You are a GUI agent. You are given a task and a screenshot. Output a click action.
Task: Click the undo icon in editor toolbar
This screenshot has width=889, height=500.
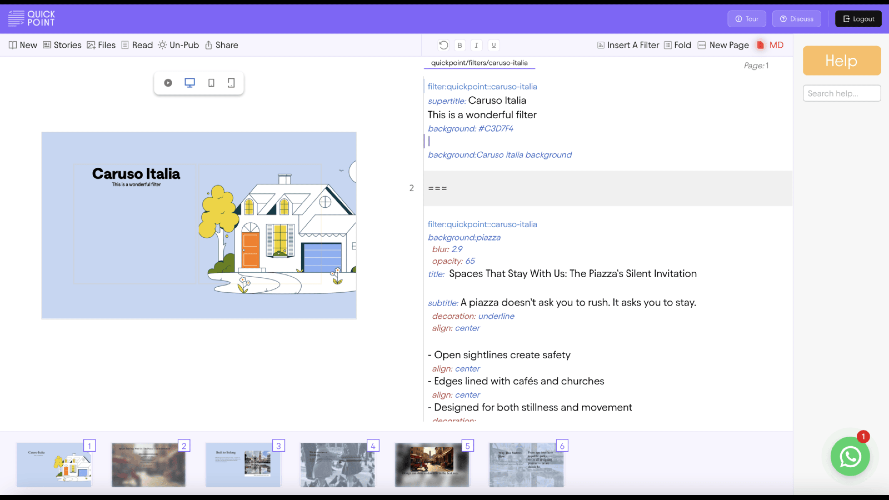click(x=444, y=45)
